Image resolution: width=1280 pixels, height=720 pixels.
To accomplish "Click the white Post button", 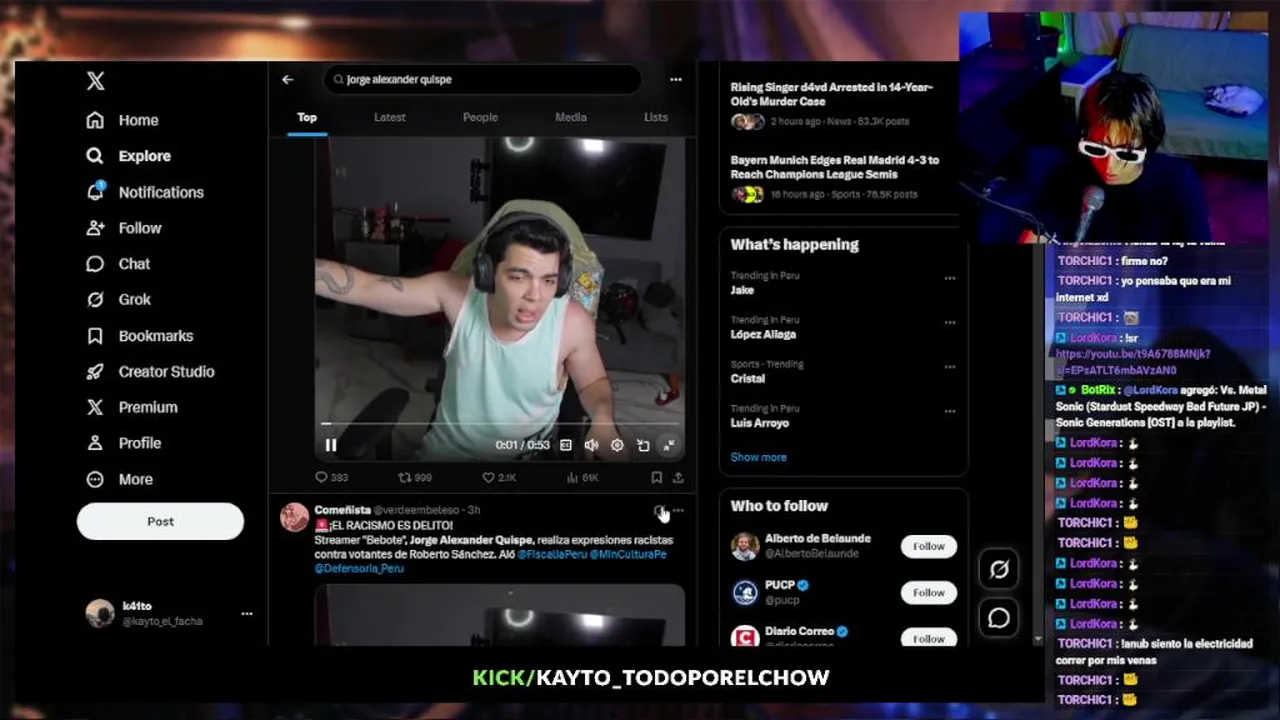I will (x=160, y=521).
